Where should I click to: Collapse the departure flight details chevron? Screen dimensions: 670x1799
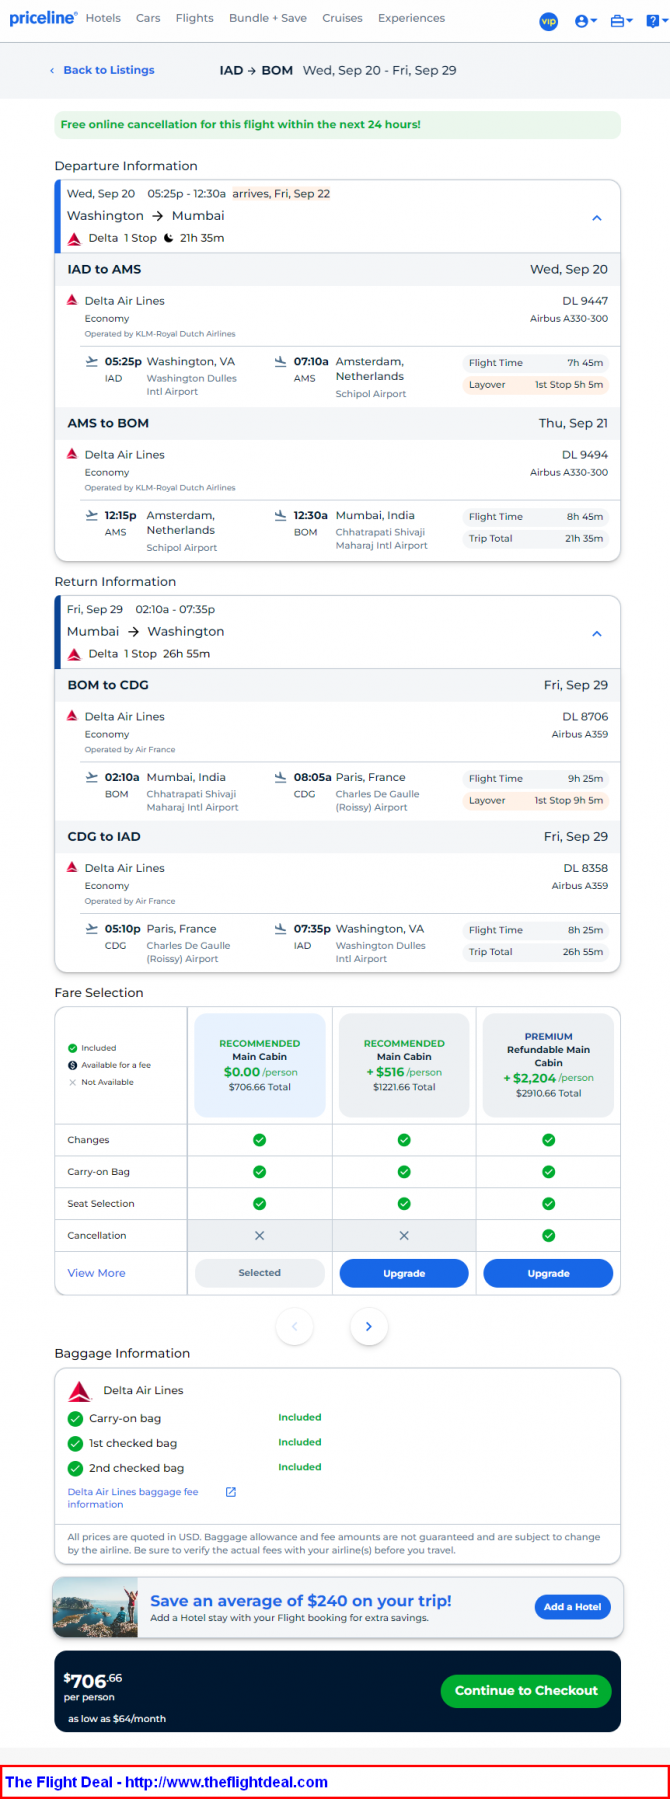(x=597, y=218)
